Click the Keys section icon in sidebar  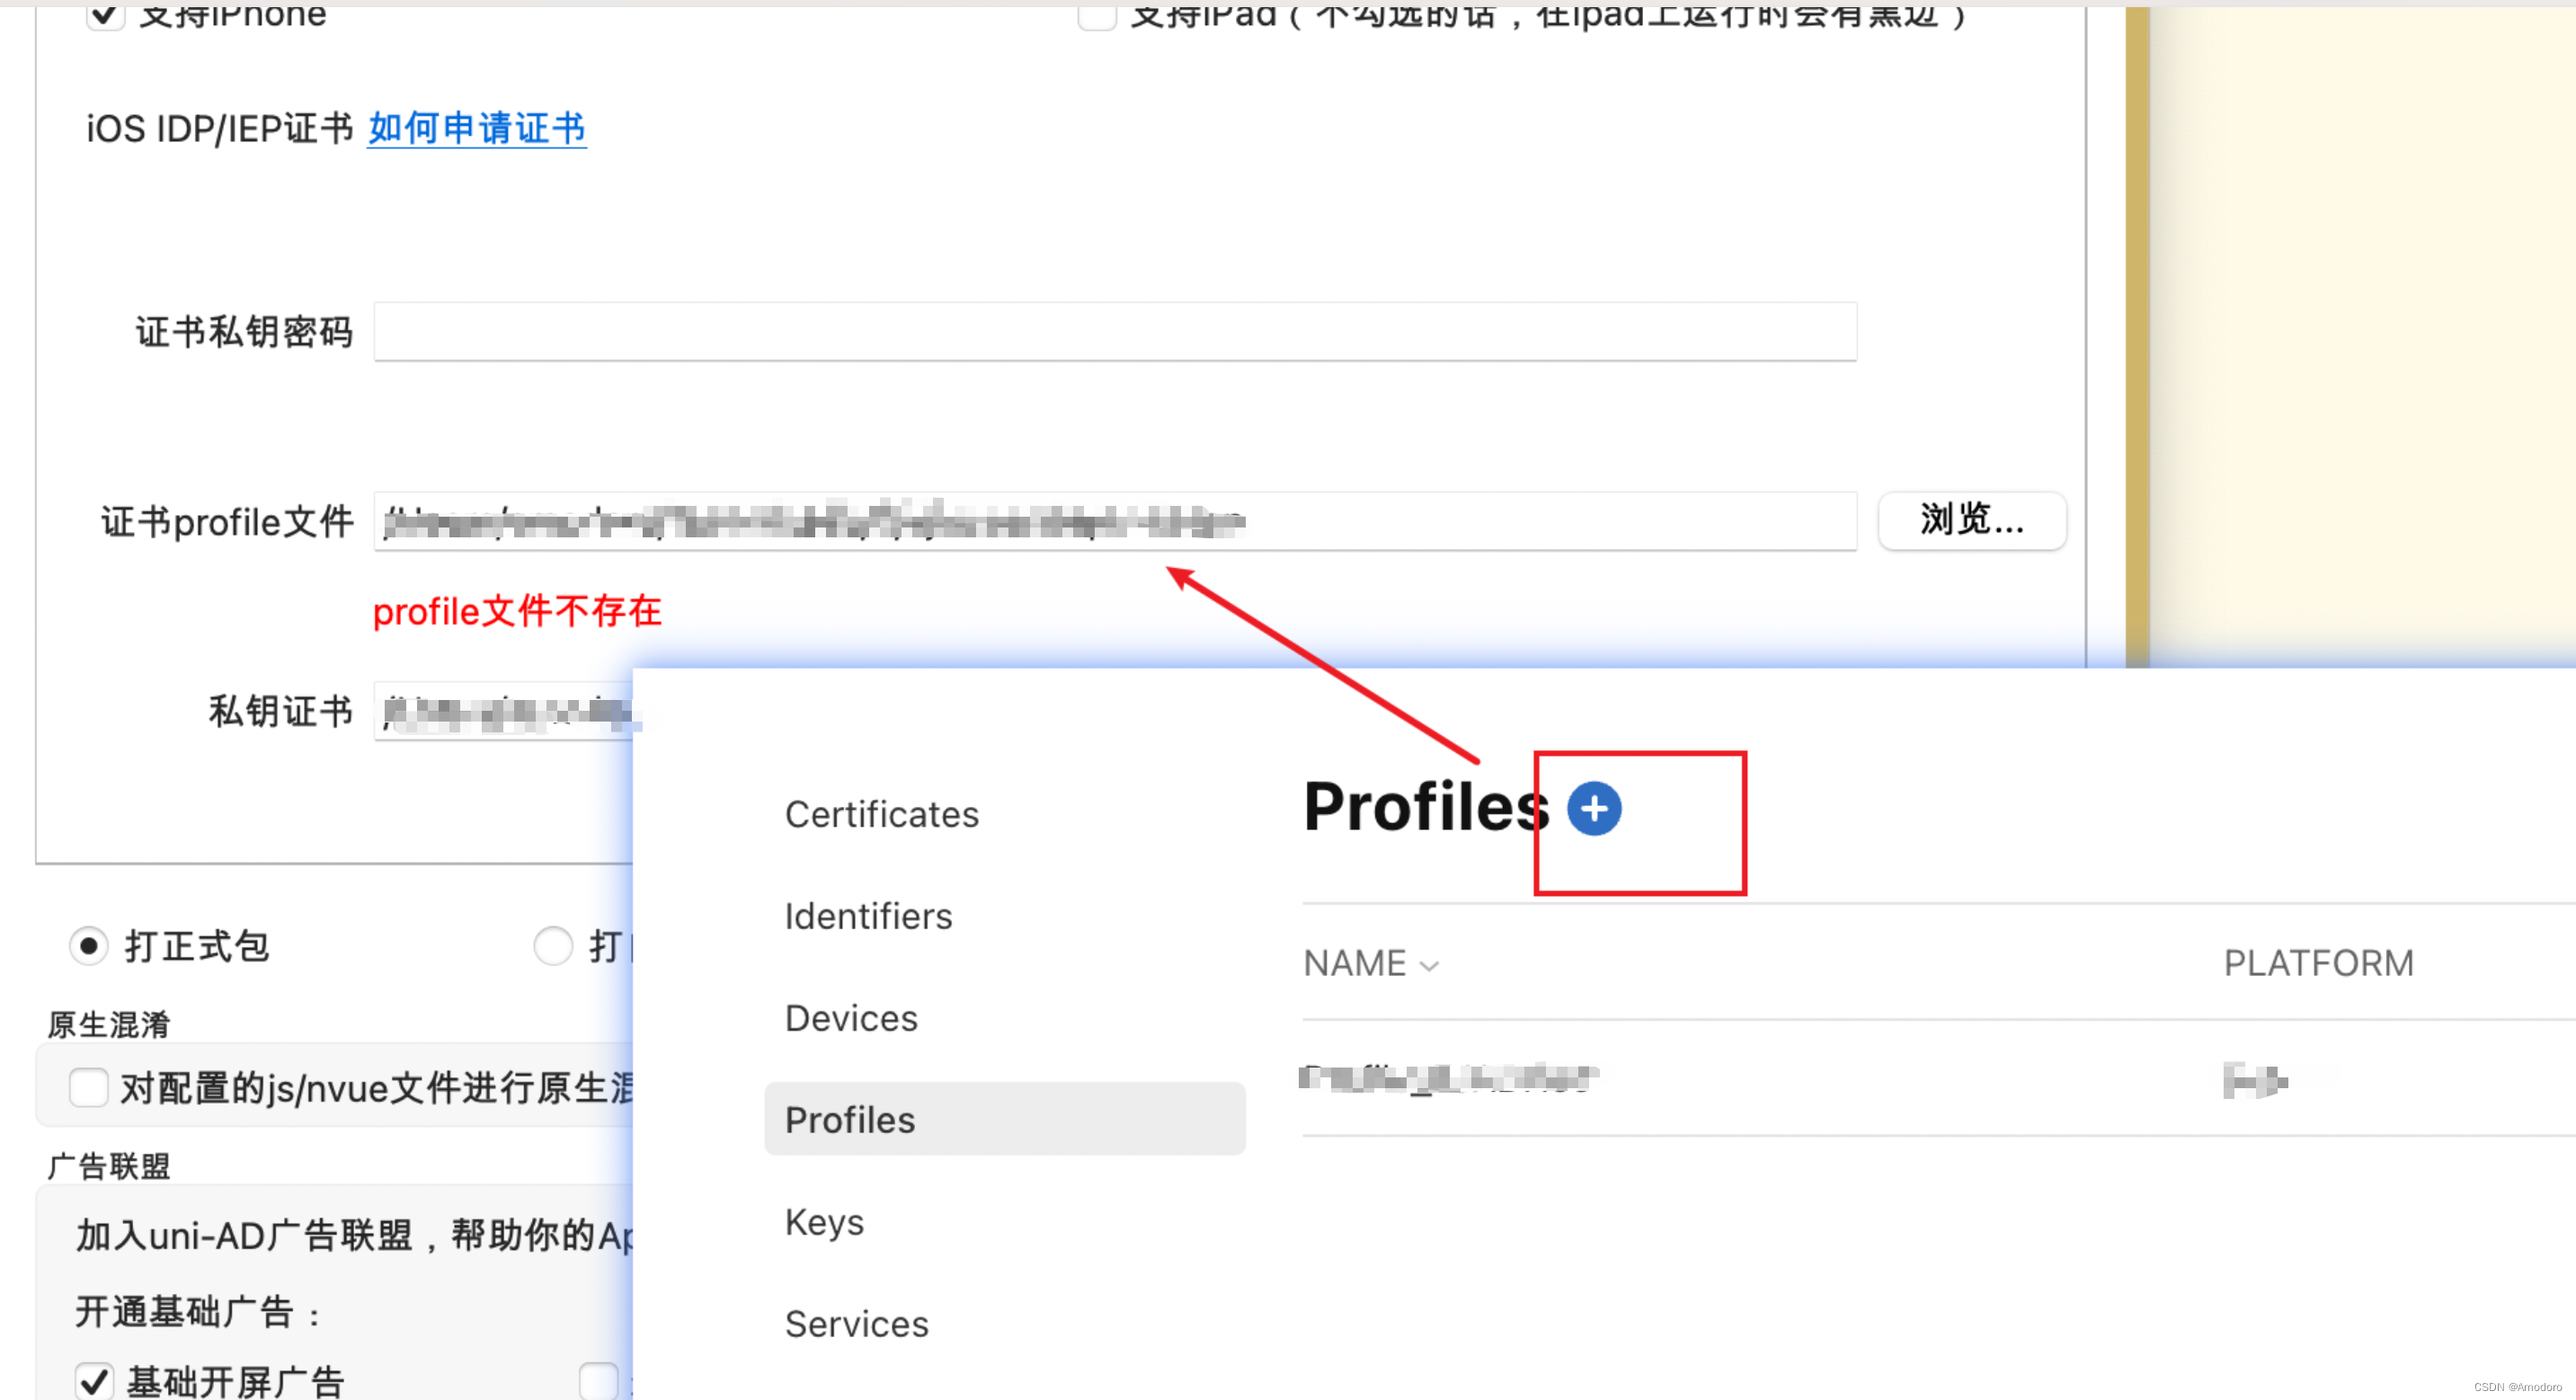tap(824, 1220)
